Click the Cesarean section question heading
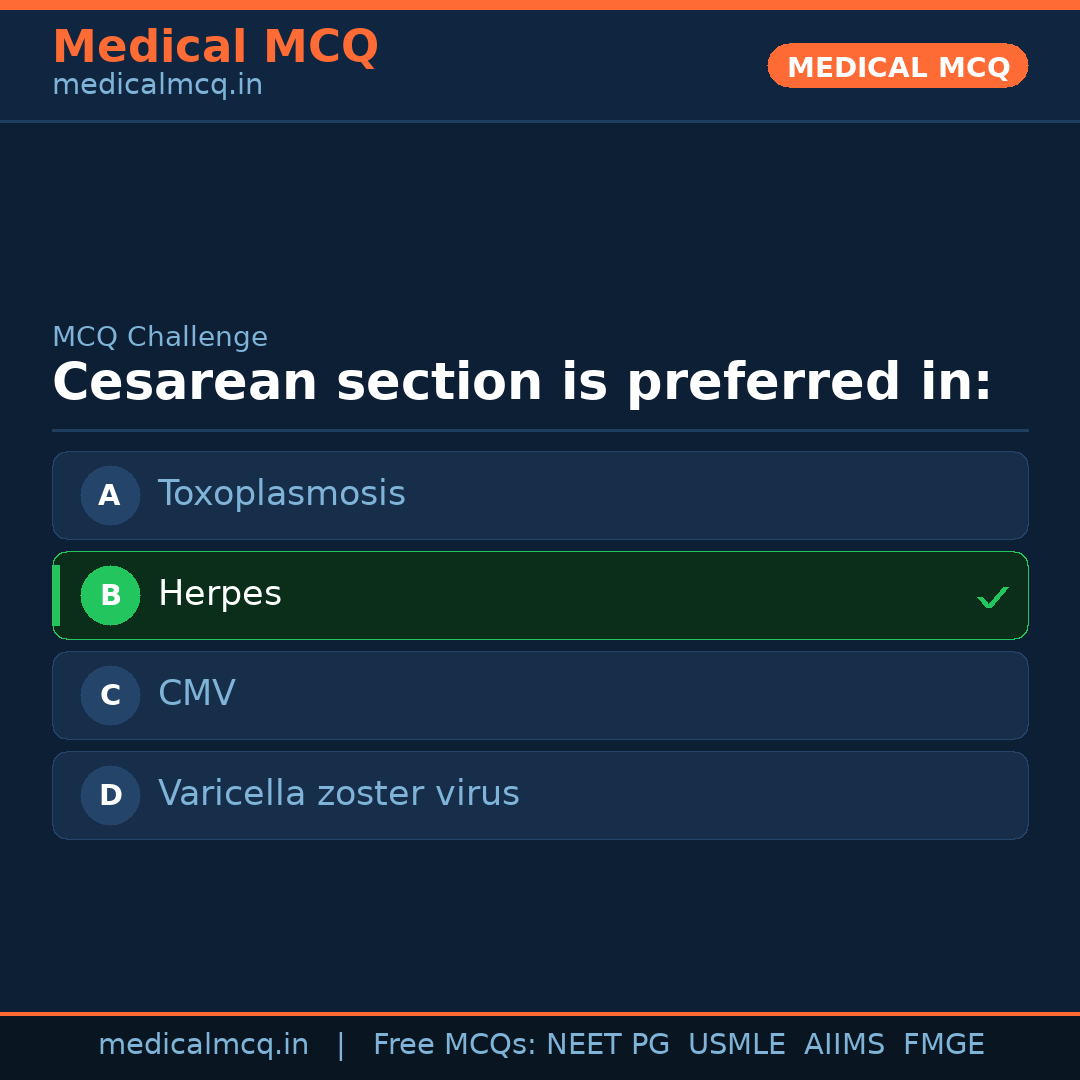This screenshot has height=1080, width=1080. point(521,383)
